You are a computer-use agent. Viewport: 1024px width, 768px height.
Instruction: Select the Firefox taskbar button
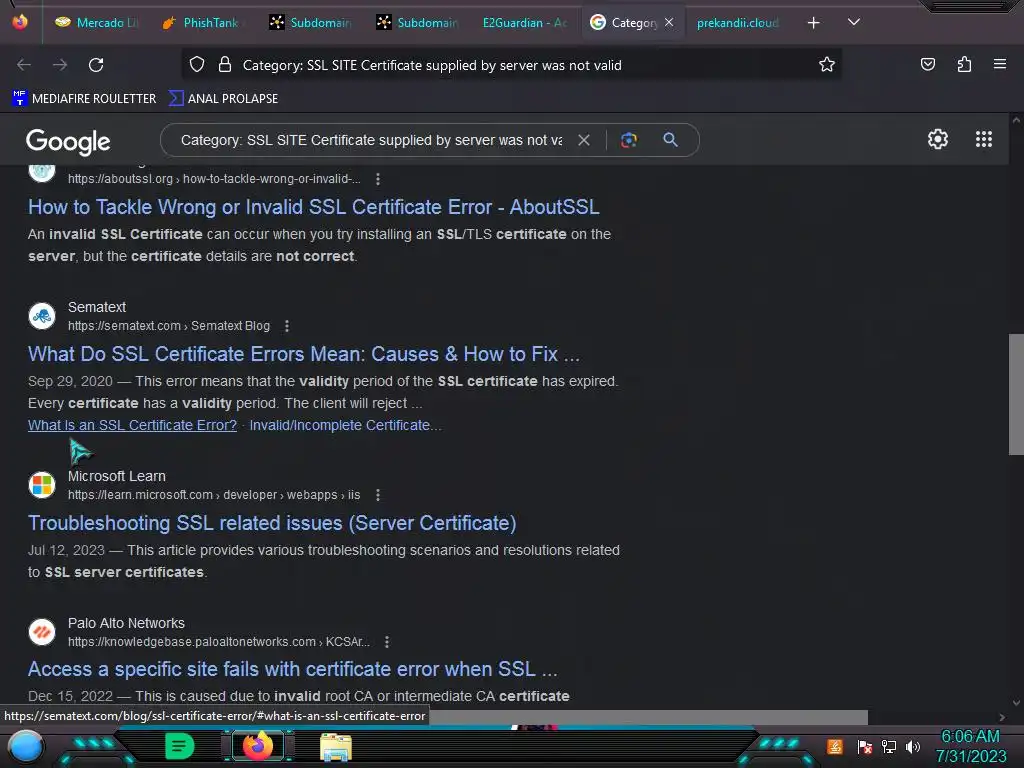pos(257,746)
